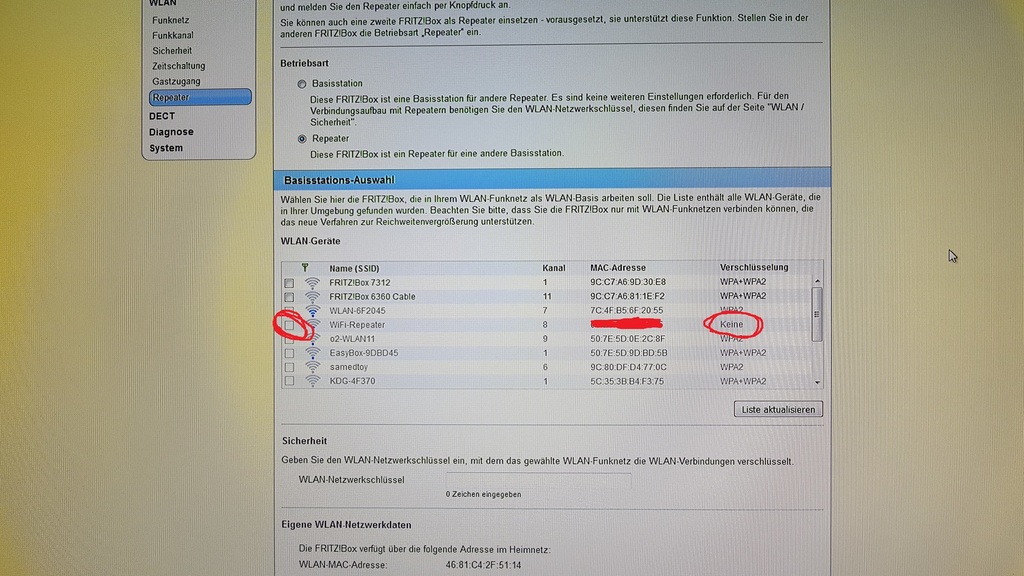Click the WLAN-Netzwerkschlüssel input field
Image resolution: width=1024 pixels, height=576 pixels.
tap(538, 480)
